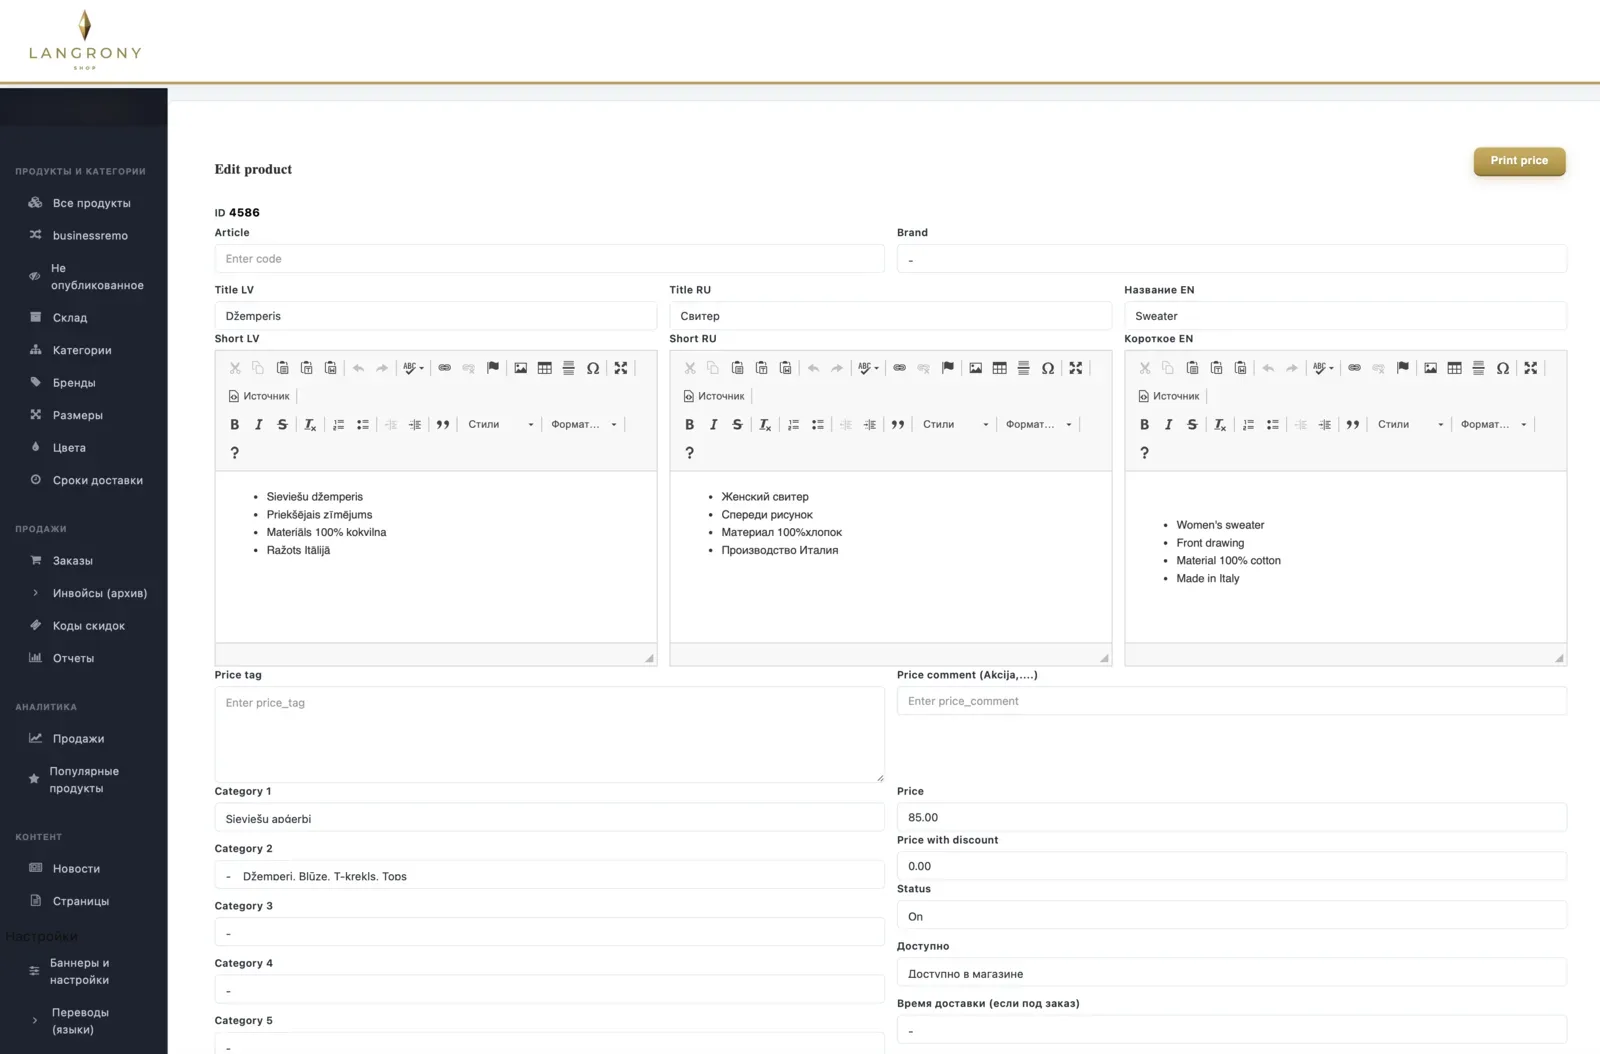1600x1054 pixels.
Task: Open Все продукты in the sidebar
Action: coord(91,203)
